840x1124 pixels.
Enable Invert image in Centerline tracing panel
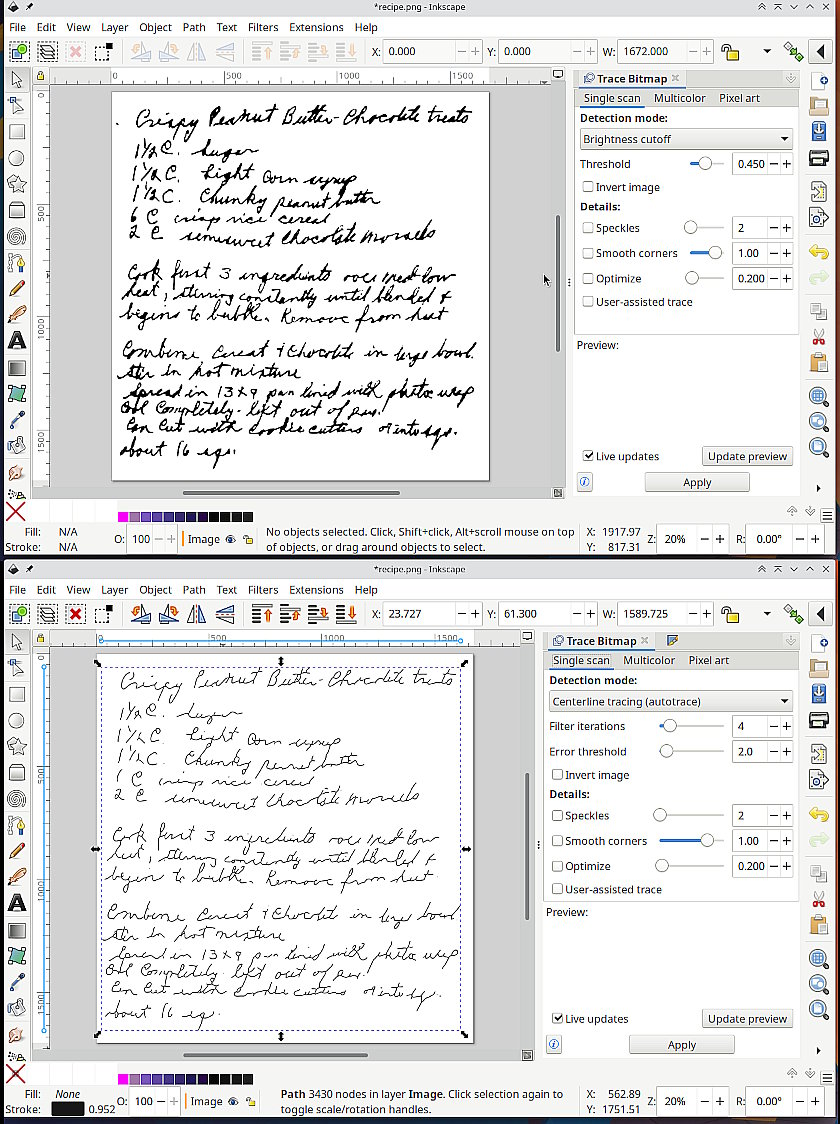(x=557, y=775)
